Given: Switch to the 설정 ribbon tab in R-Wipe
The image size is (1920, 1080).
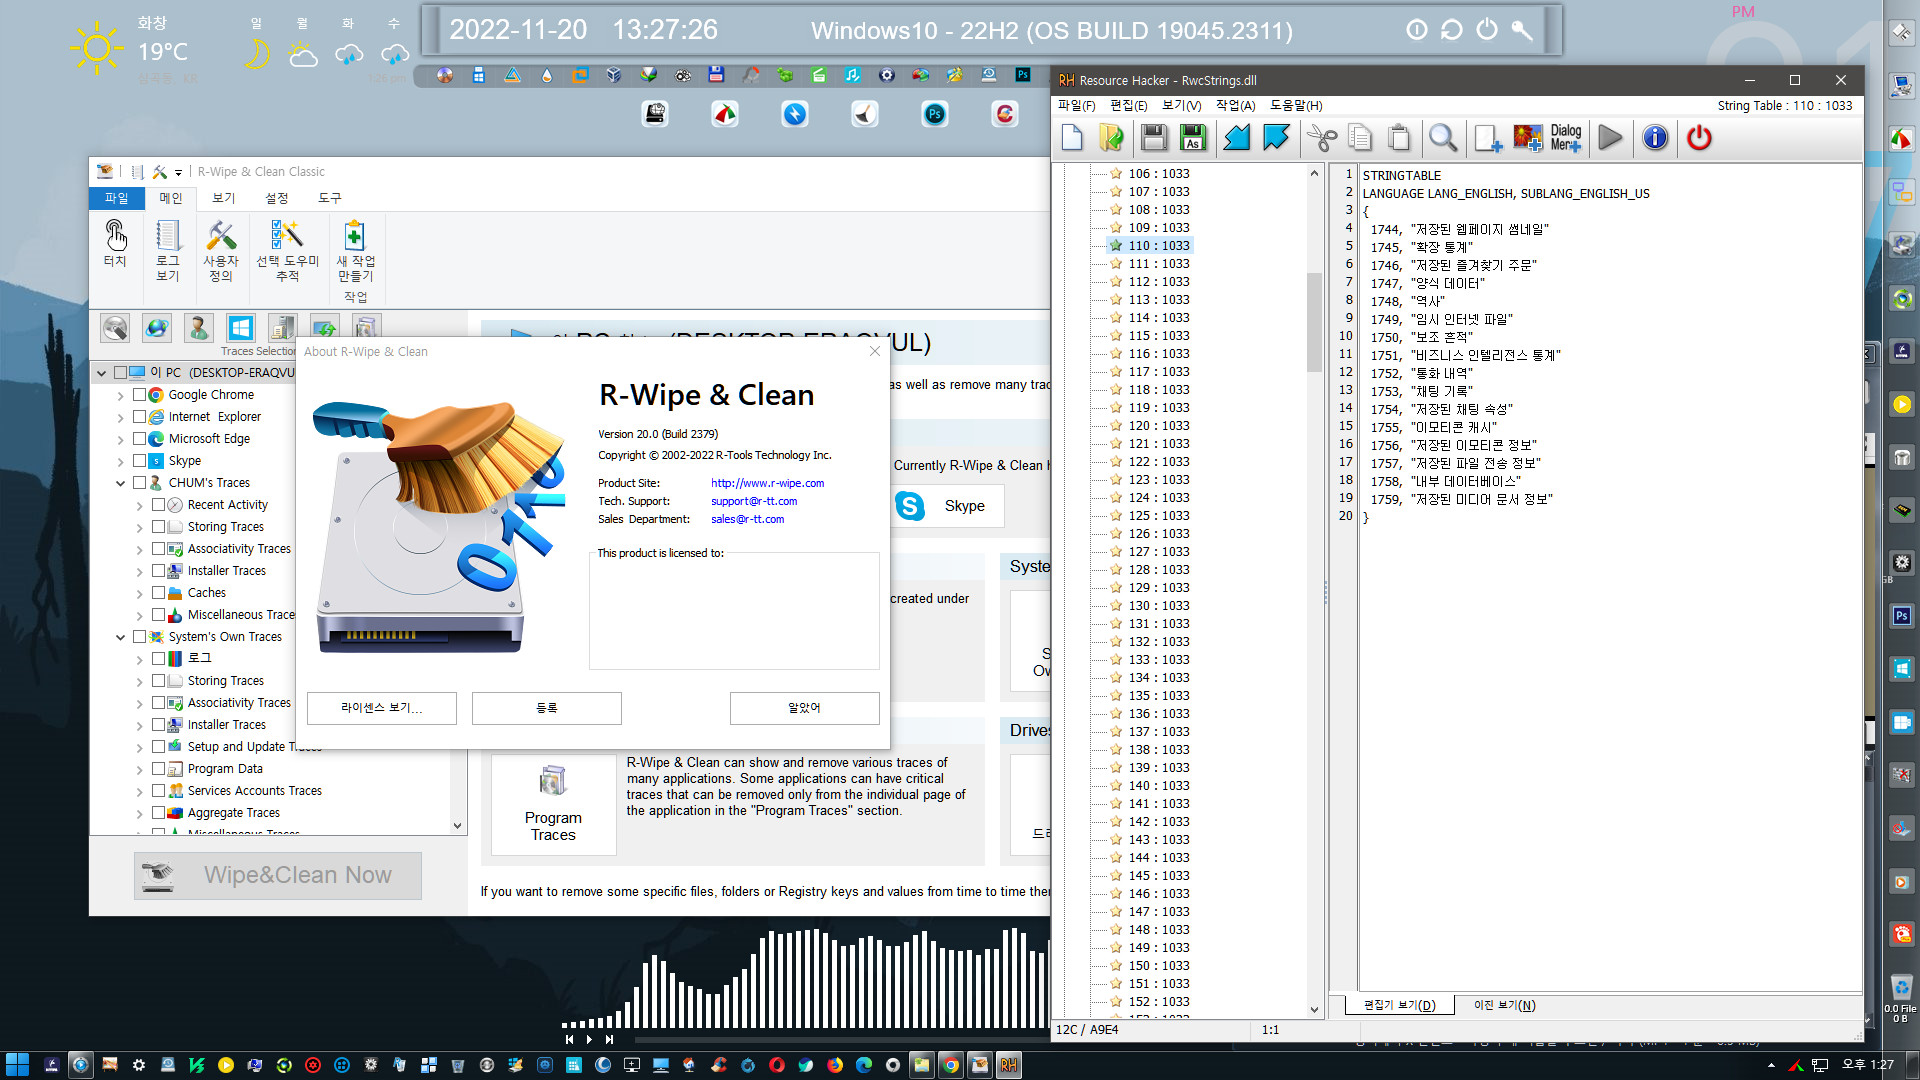Looking at the screenshot, I should point(276,198).
